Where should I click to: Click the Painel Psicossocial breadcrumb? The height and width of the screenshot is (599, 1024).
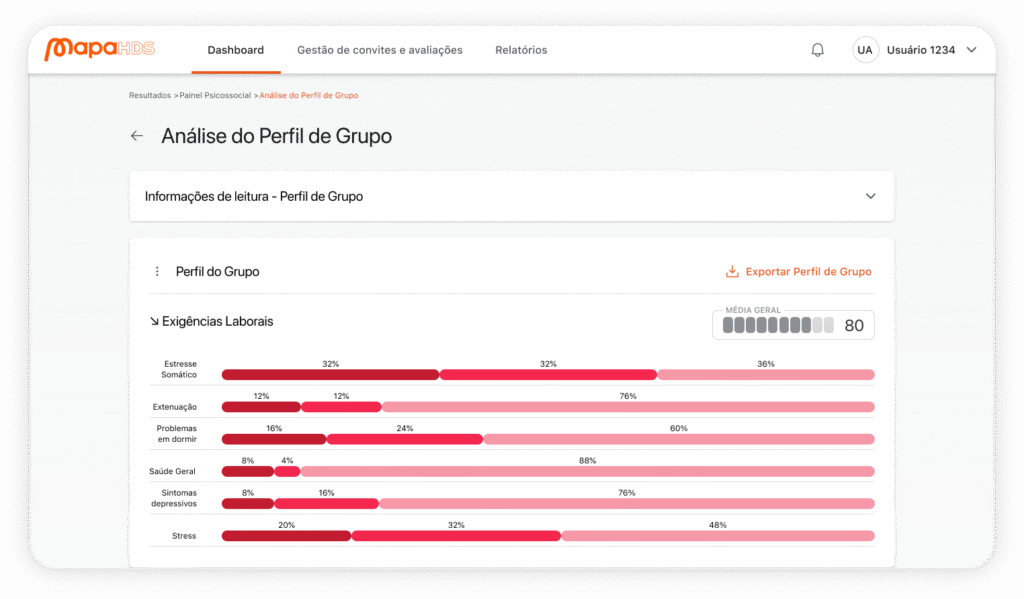[x=215, y=95]
